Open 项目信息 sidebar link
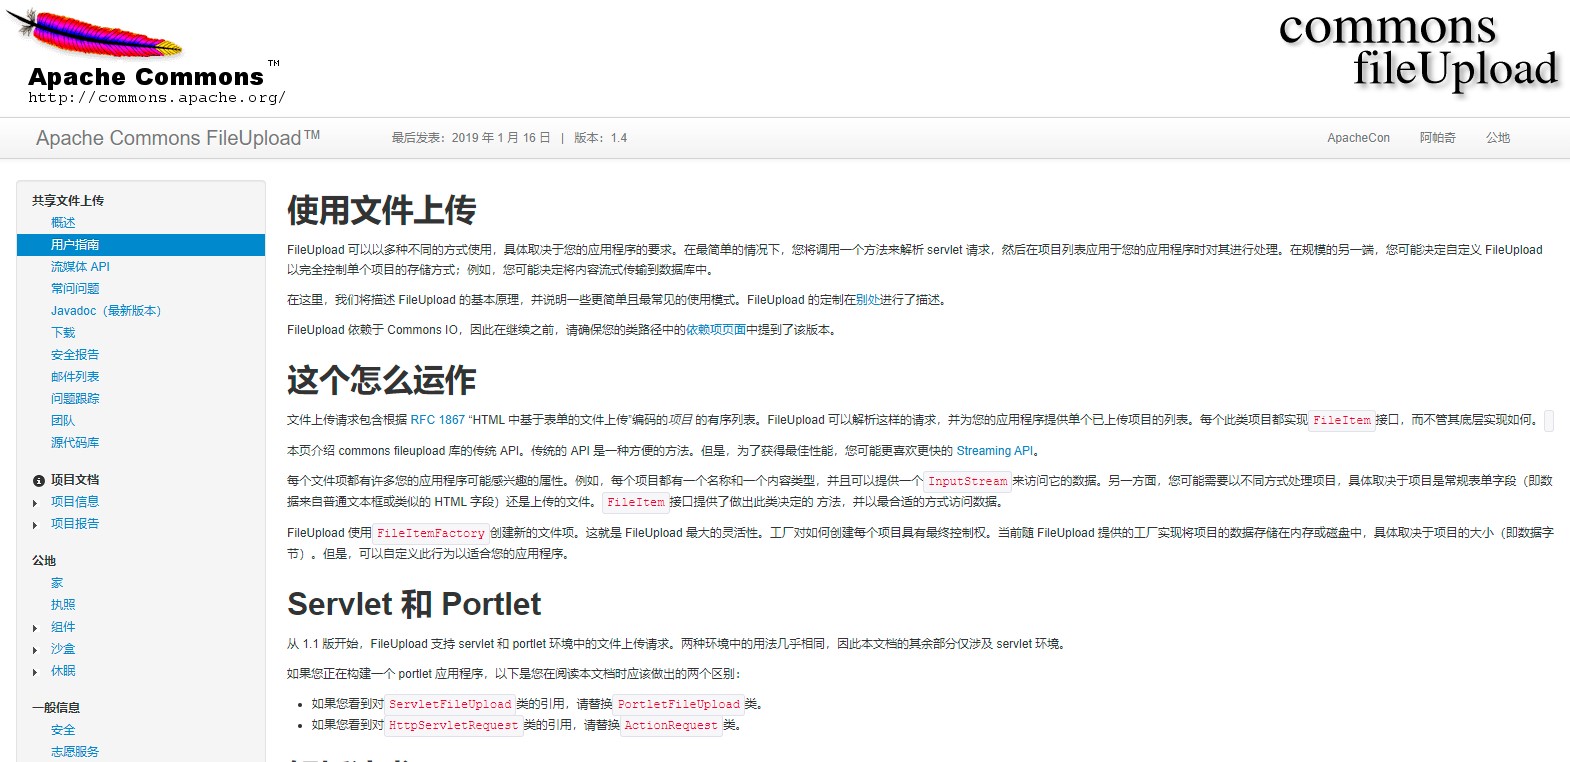This screenshot has width=1570, height=762. click(75, 502)
